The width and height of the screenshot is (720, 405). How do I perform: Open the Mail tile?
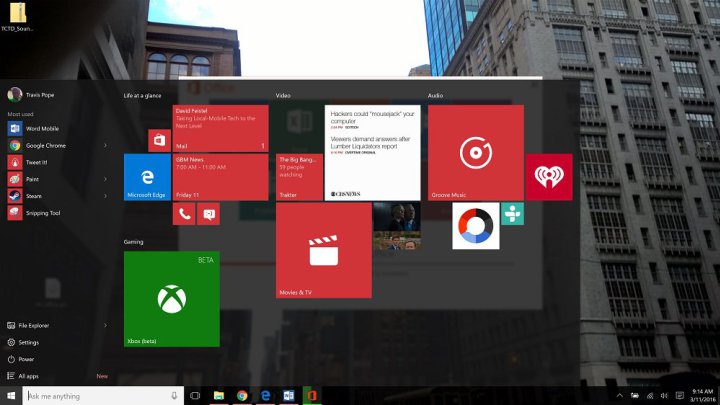click(220, 128)
